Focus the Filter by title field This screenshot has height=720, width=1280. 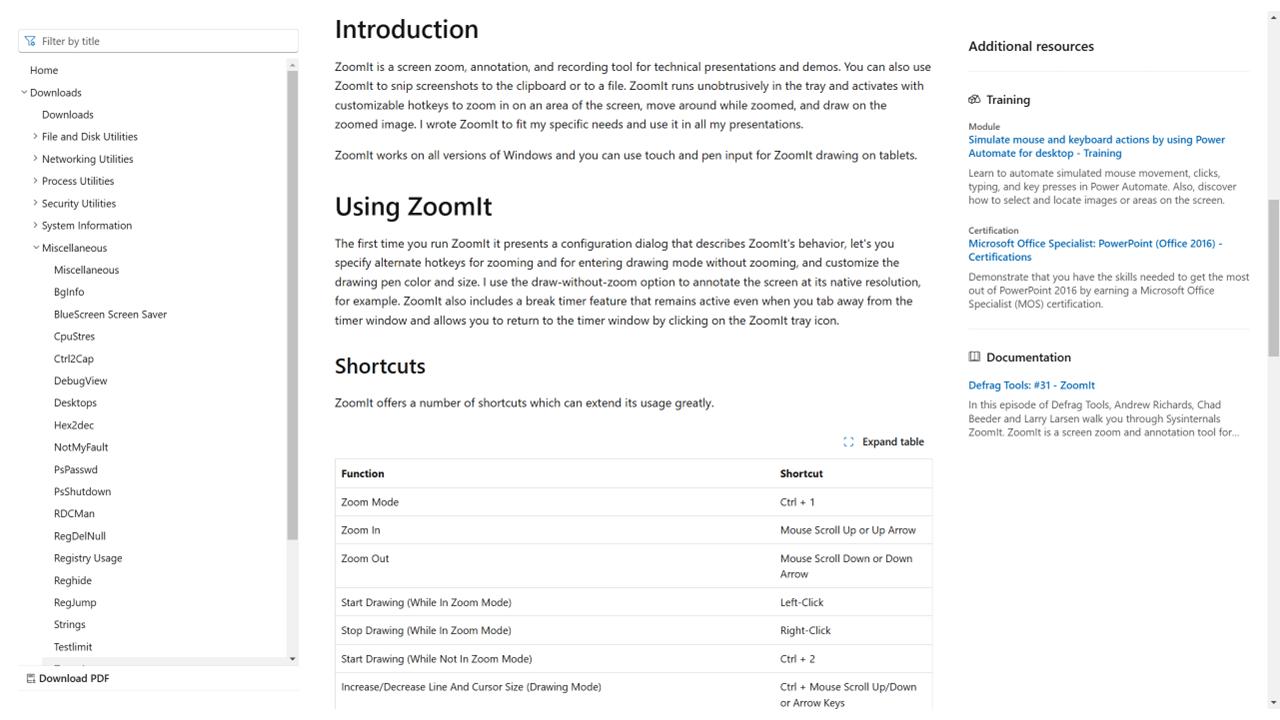click(x=165, y=41)
